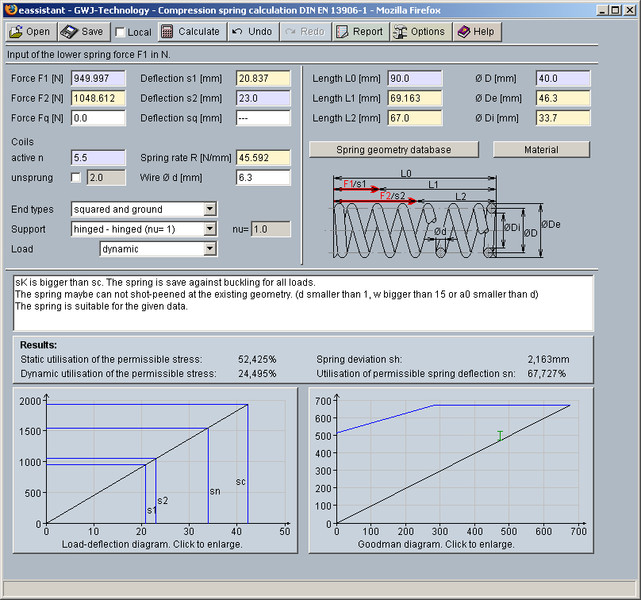Click the Save disk icon
641x600 pixels.
click(68, 32)
